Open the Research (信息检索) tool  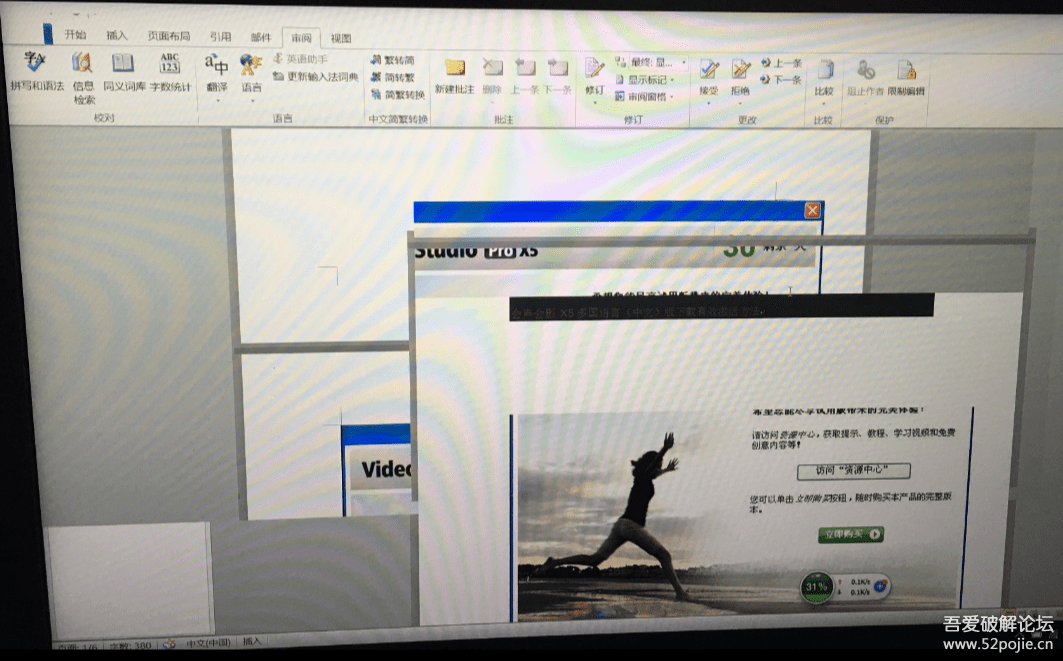click(83, 77)
